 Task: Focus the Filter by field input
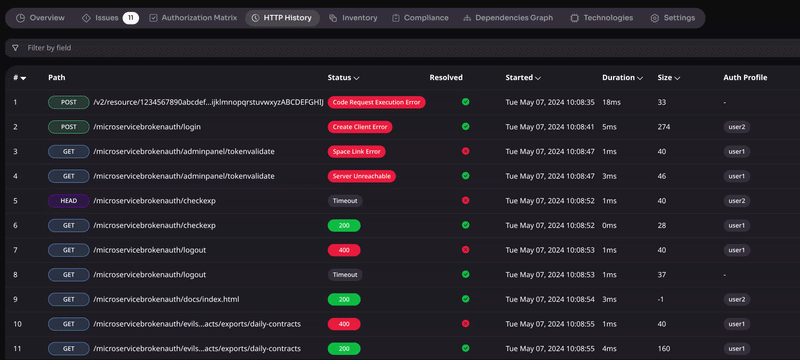point(403,48)
